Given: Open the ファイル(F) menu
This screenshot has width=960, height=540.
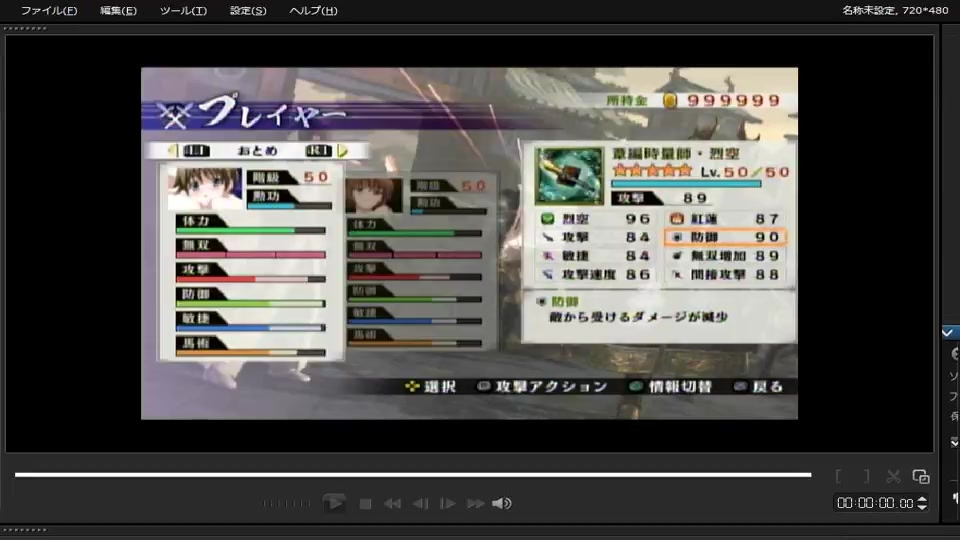Looking at the screenshot, I should pos(49,10).
